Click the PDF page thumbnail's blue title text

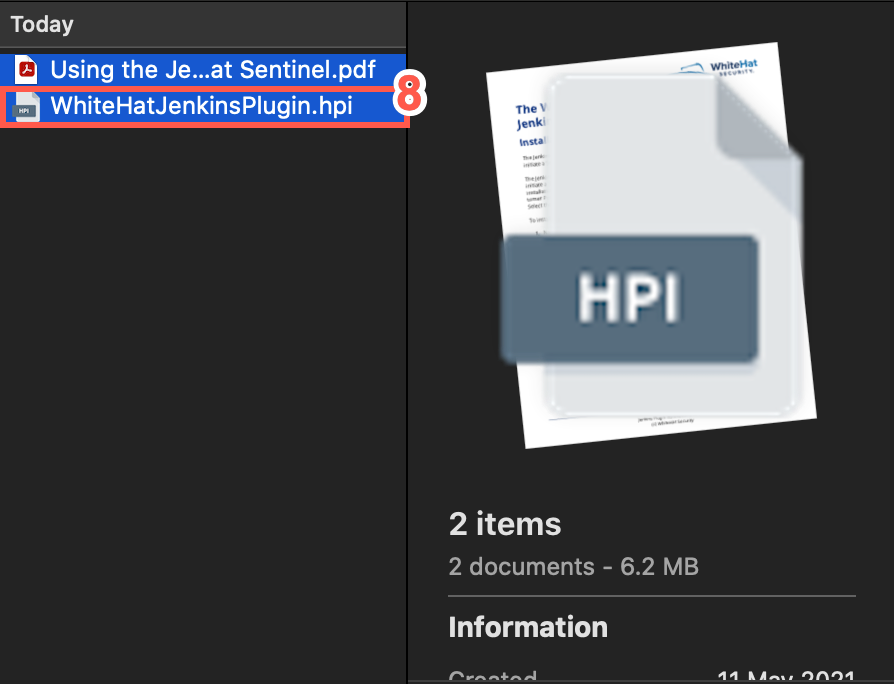click(528, 116)
